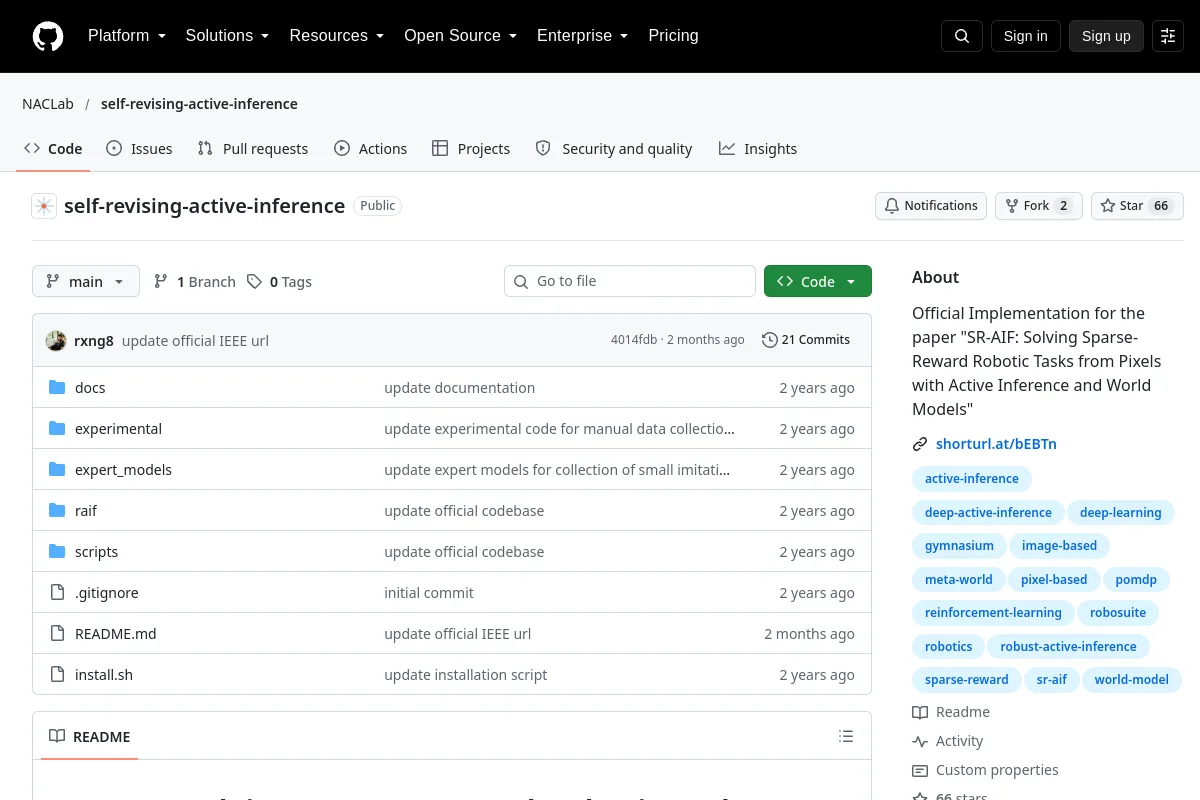
Task: Open appearance settings sliders icon
Action: pos(1168,36)
